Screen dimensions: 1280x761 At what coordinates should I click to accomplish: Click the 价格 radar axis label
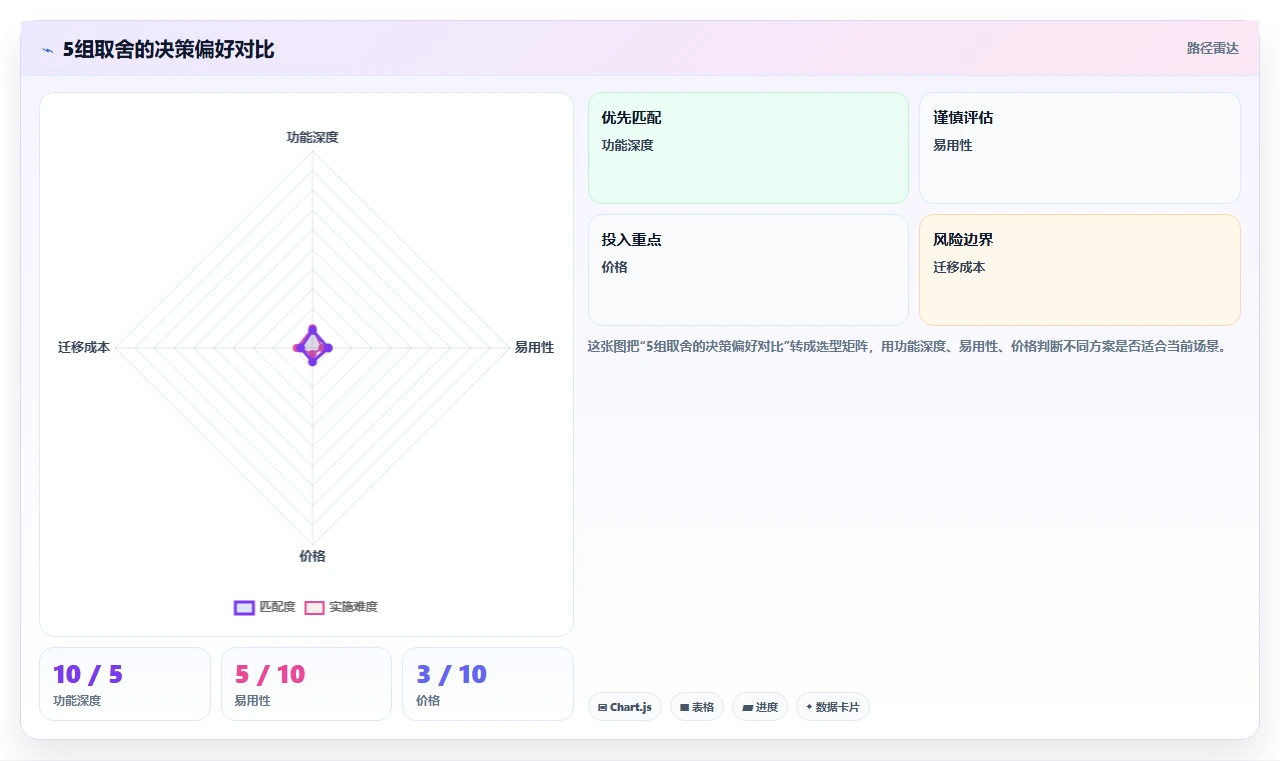point(312,556)
